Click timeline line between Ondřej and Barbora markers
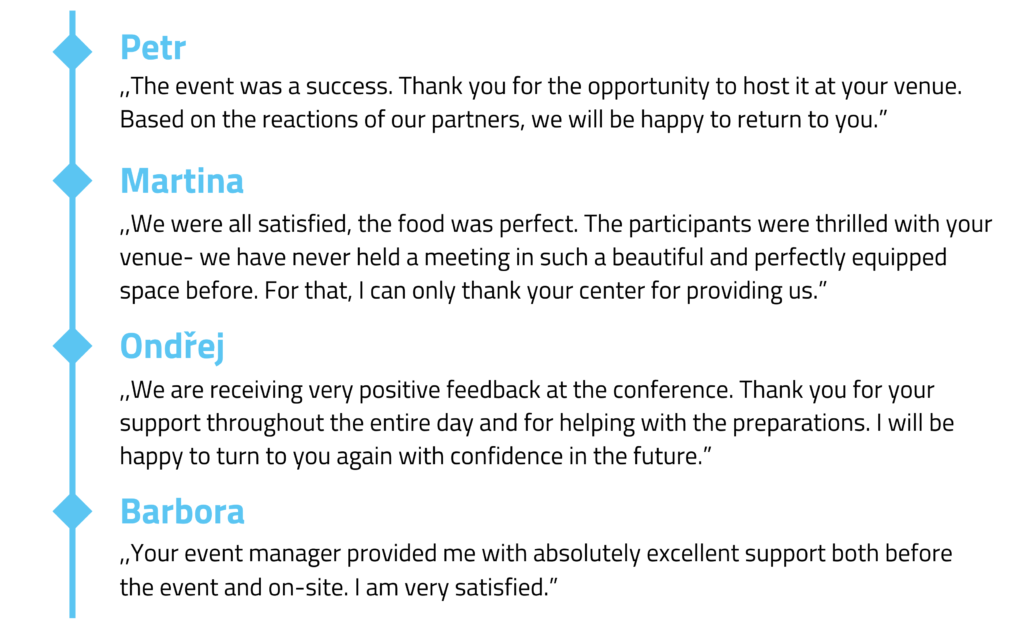The width and height of the screenshot is (1024, 626). [72, 428]
